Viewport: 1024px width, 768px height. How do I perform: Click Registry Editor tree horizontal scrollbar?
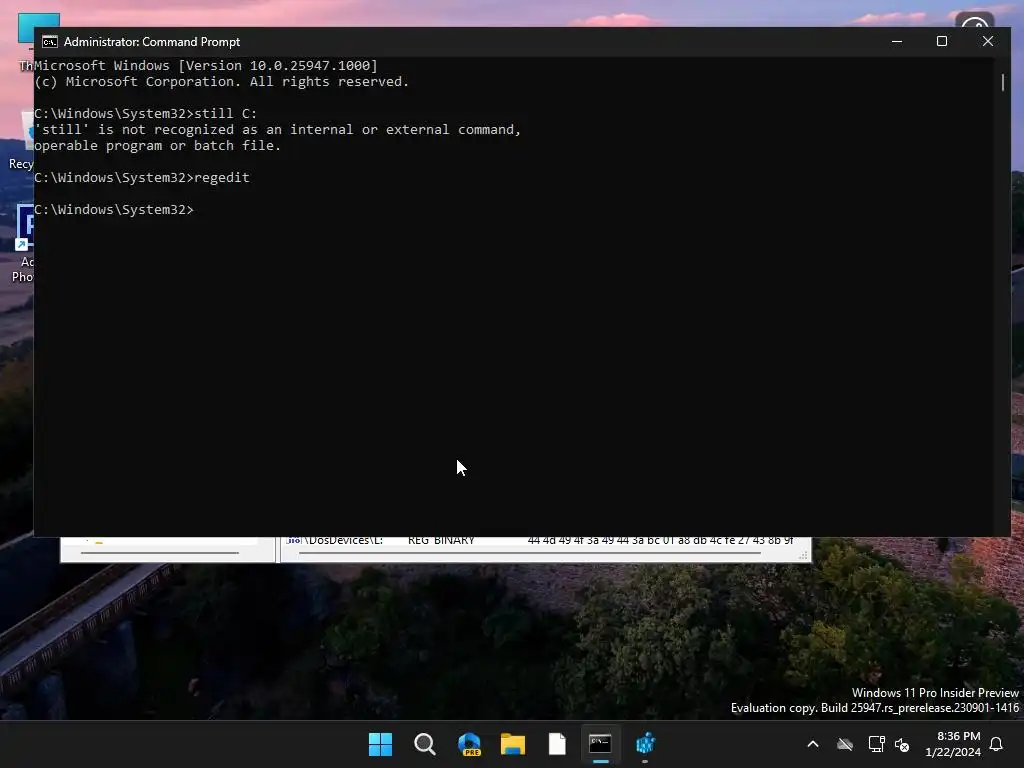pos(159,553)
